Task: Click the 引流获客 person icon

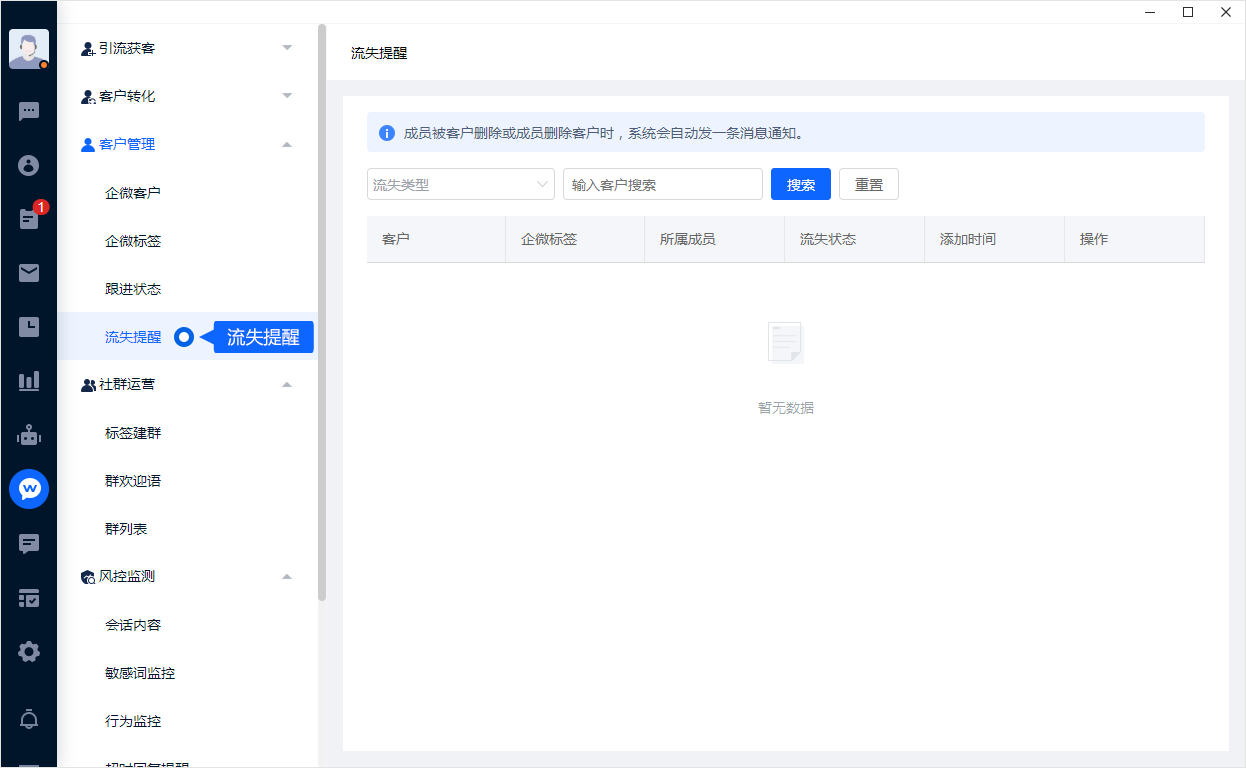Action: tap(88, 48)
